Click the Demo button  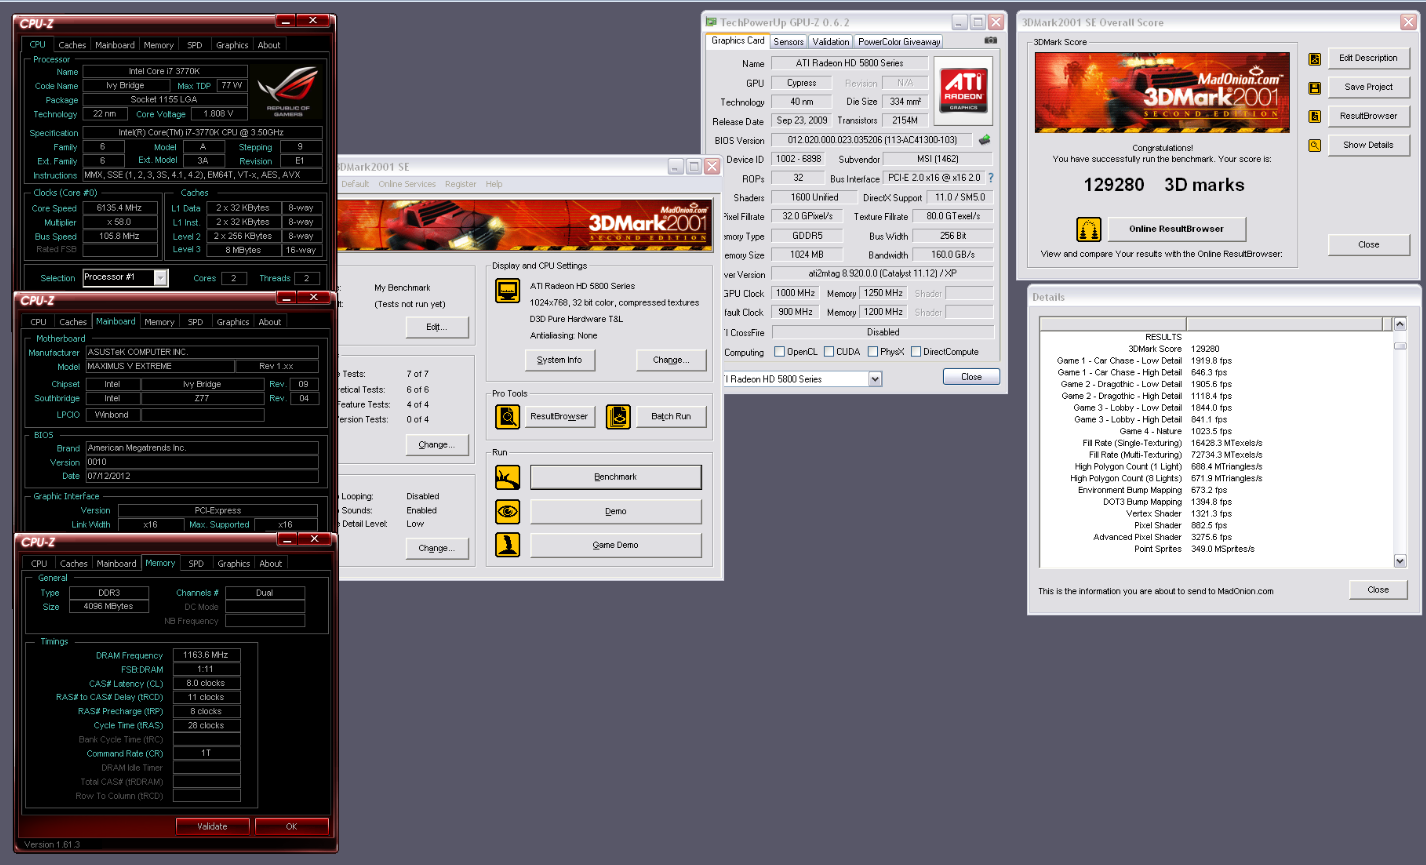point(616,511)
